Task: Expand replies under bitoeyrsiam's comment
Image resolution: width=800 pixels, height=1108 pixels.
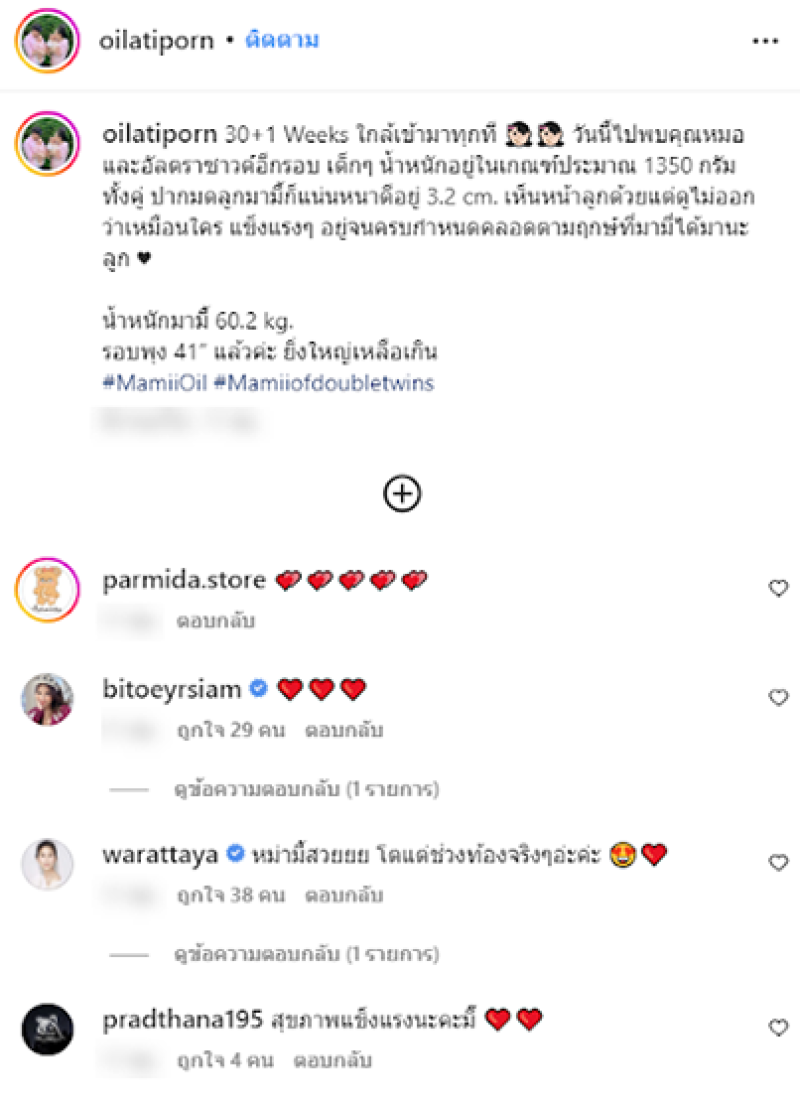Action: 307,789
